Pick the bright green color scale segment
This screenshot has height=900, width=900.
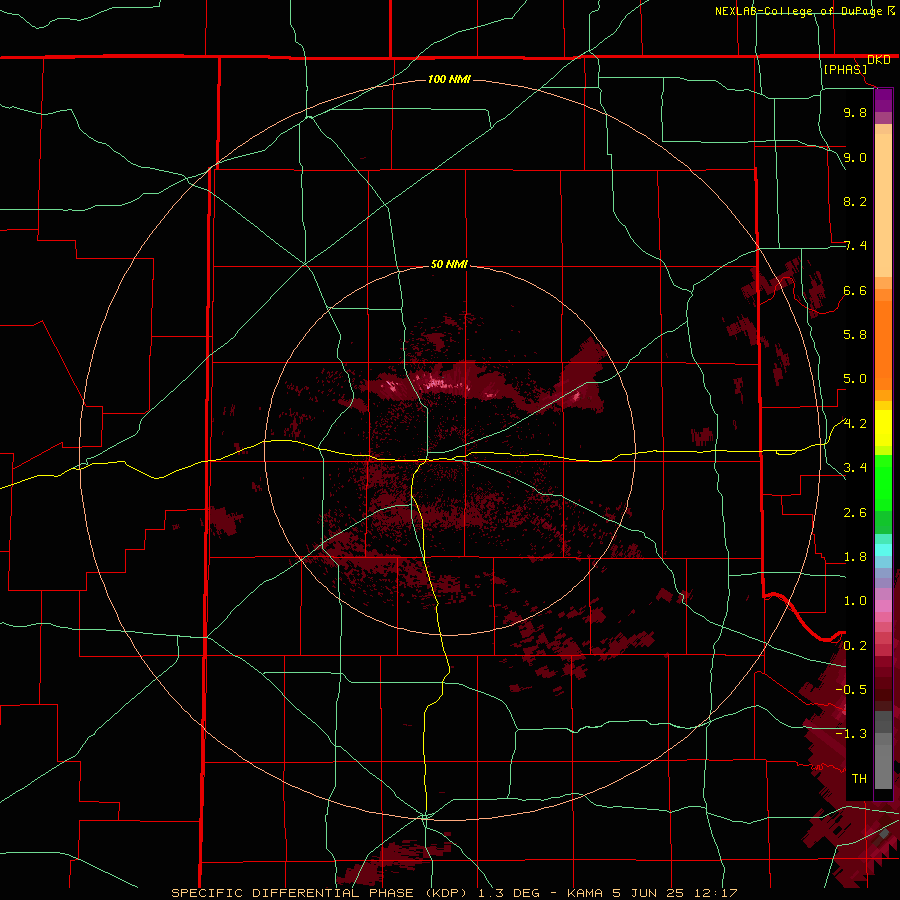tap(883, 483)
